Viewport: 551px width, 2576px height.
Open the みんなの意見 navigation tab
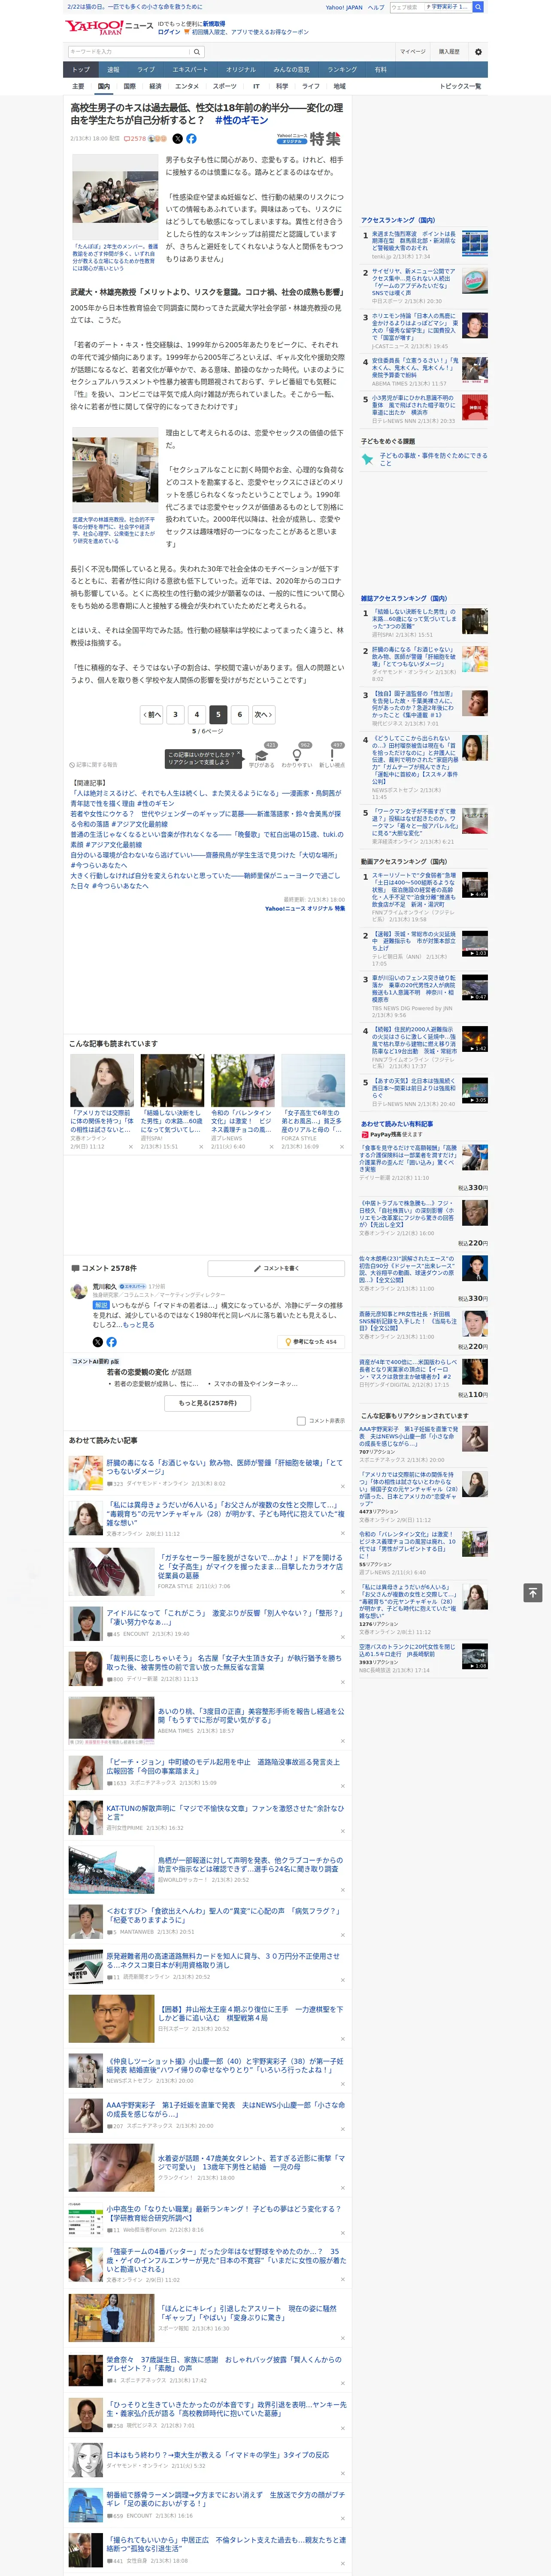pyautogui.click(x=291, y=70)
